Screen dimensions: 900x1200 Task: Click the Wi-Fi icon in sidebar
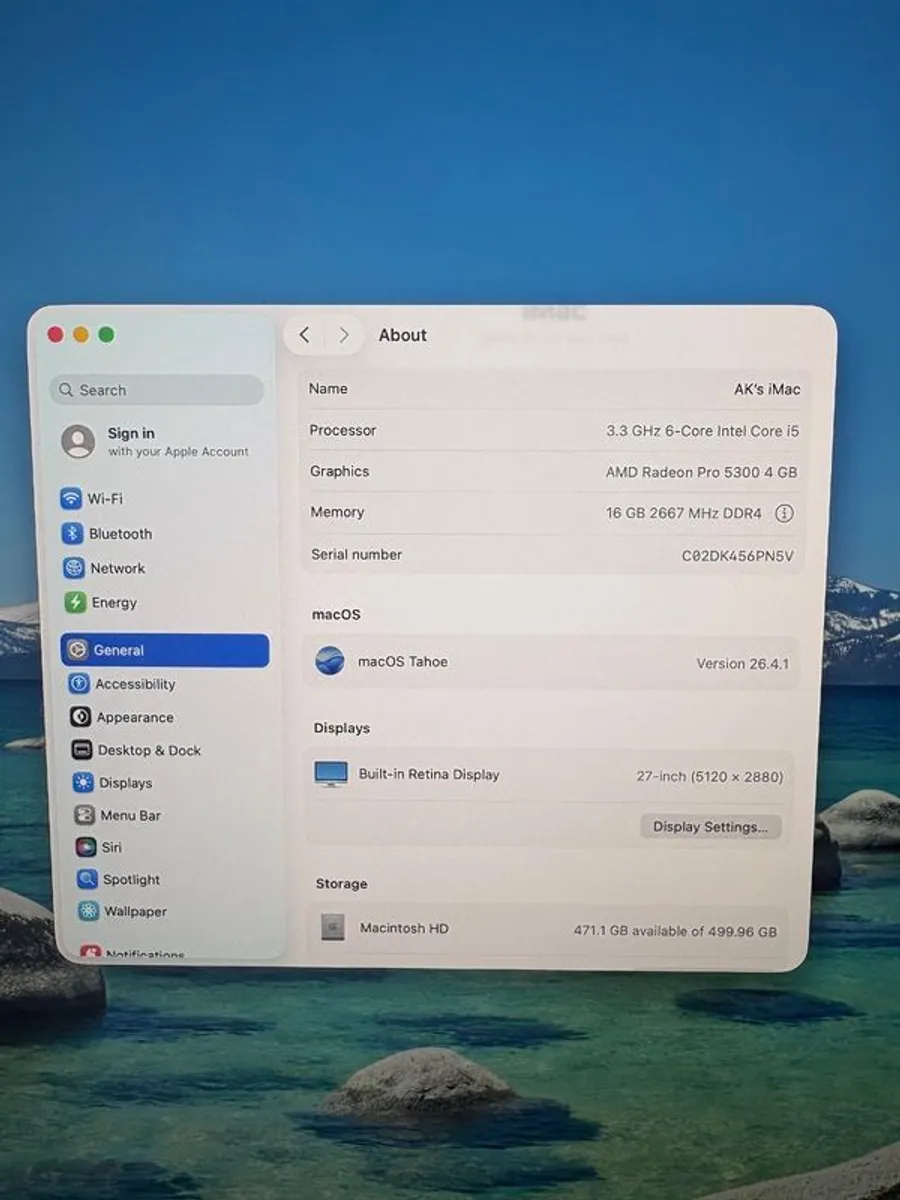pyautogui.click(x=71, y=498)
